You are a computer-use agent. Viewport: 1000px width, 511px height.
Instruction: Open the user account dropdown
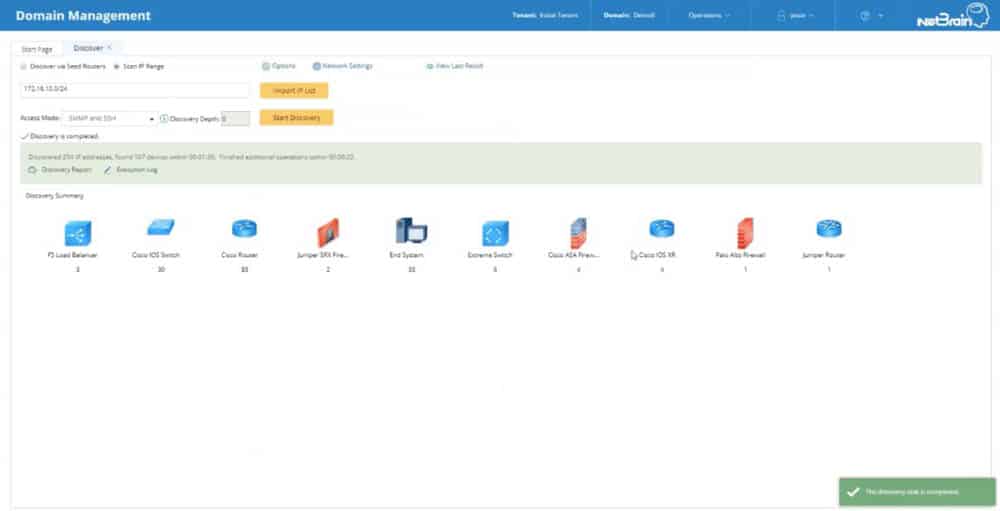(802, 15)
